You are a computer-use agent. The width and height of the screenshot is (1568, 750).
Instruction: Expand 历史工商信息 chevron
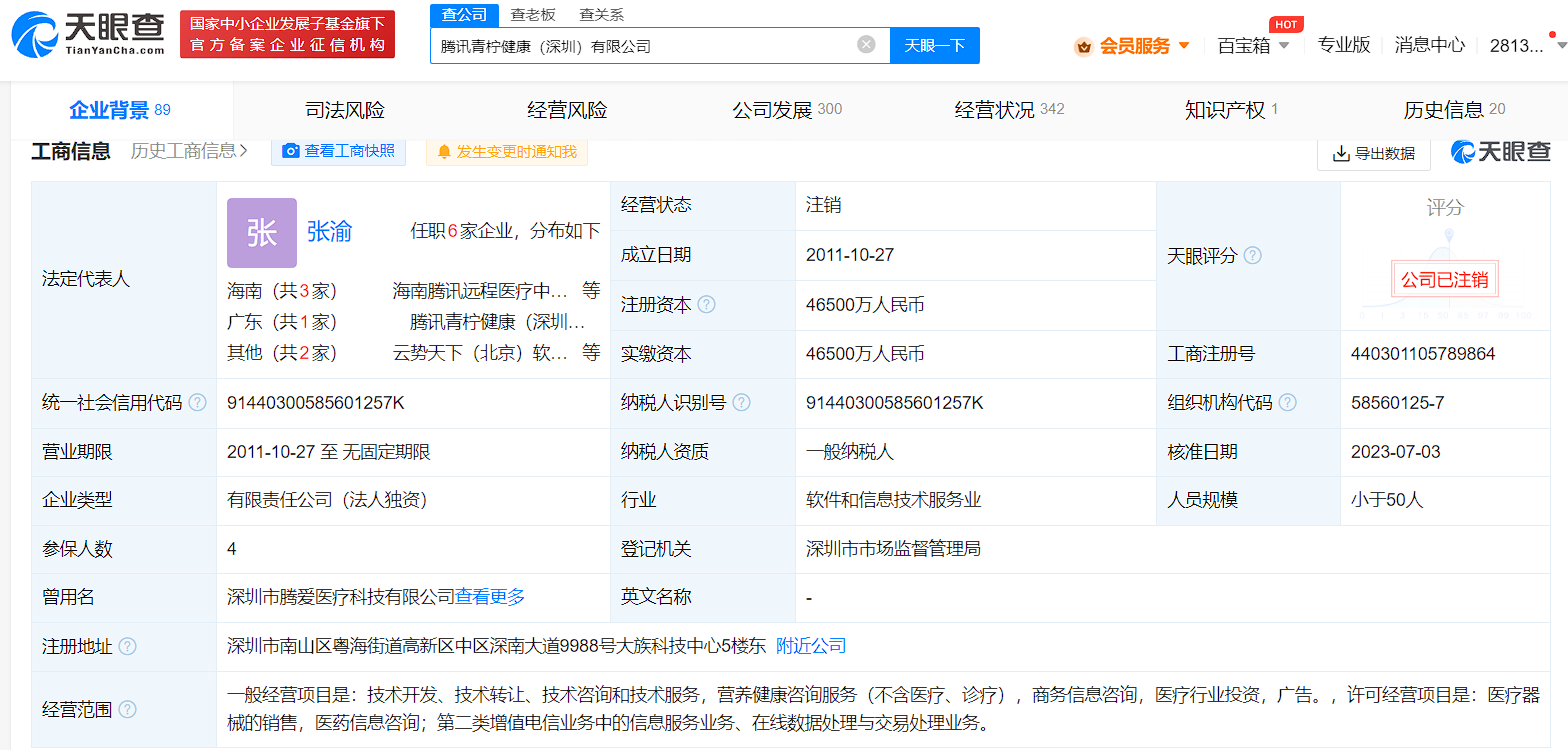[243, 151]
